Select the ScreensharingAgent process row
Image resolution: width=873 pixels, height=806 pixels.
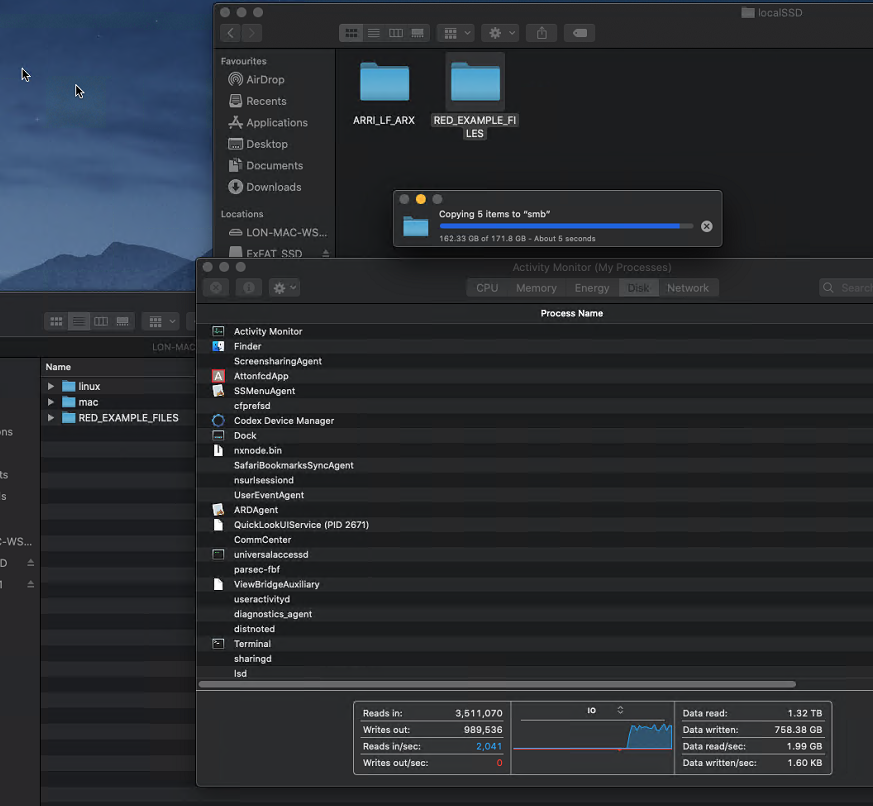[535, 361]
